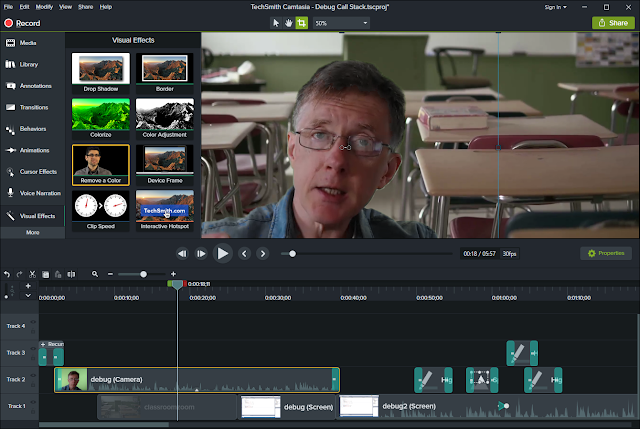The image size is (640, 429).
Task: Switch to the Annotations panel
Action: (33, 86)
